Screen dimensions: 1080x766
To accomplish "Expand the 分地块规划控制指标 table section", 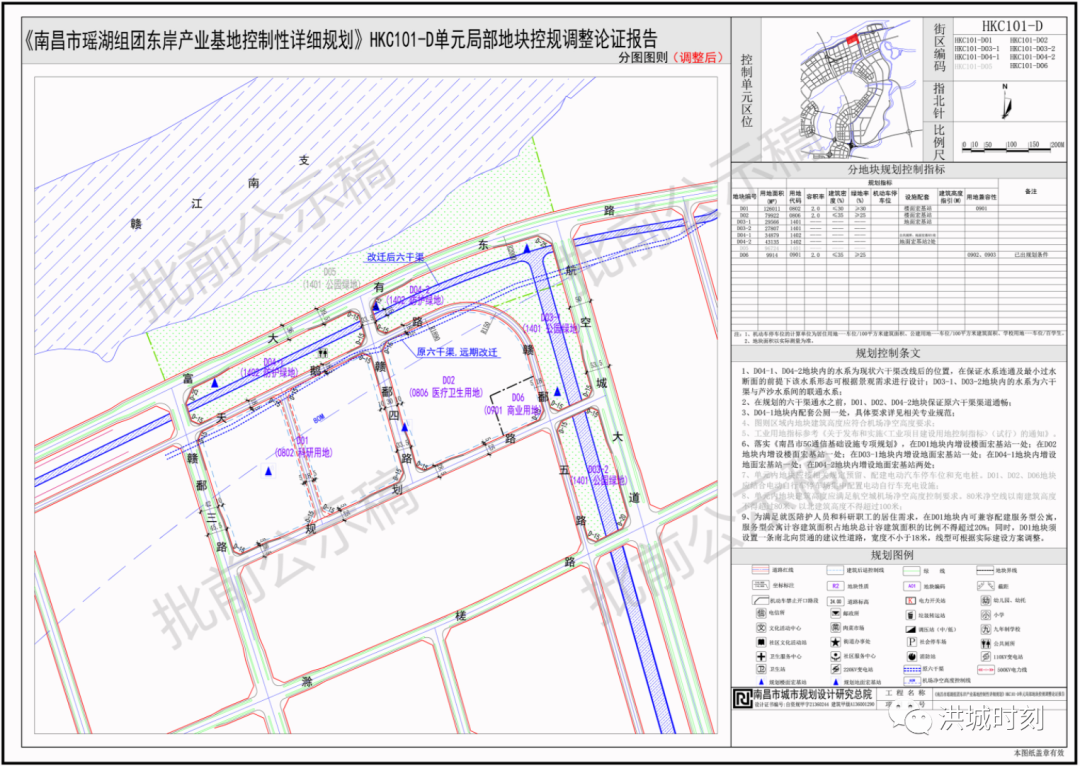I will tap(898, 168).
